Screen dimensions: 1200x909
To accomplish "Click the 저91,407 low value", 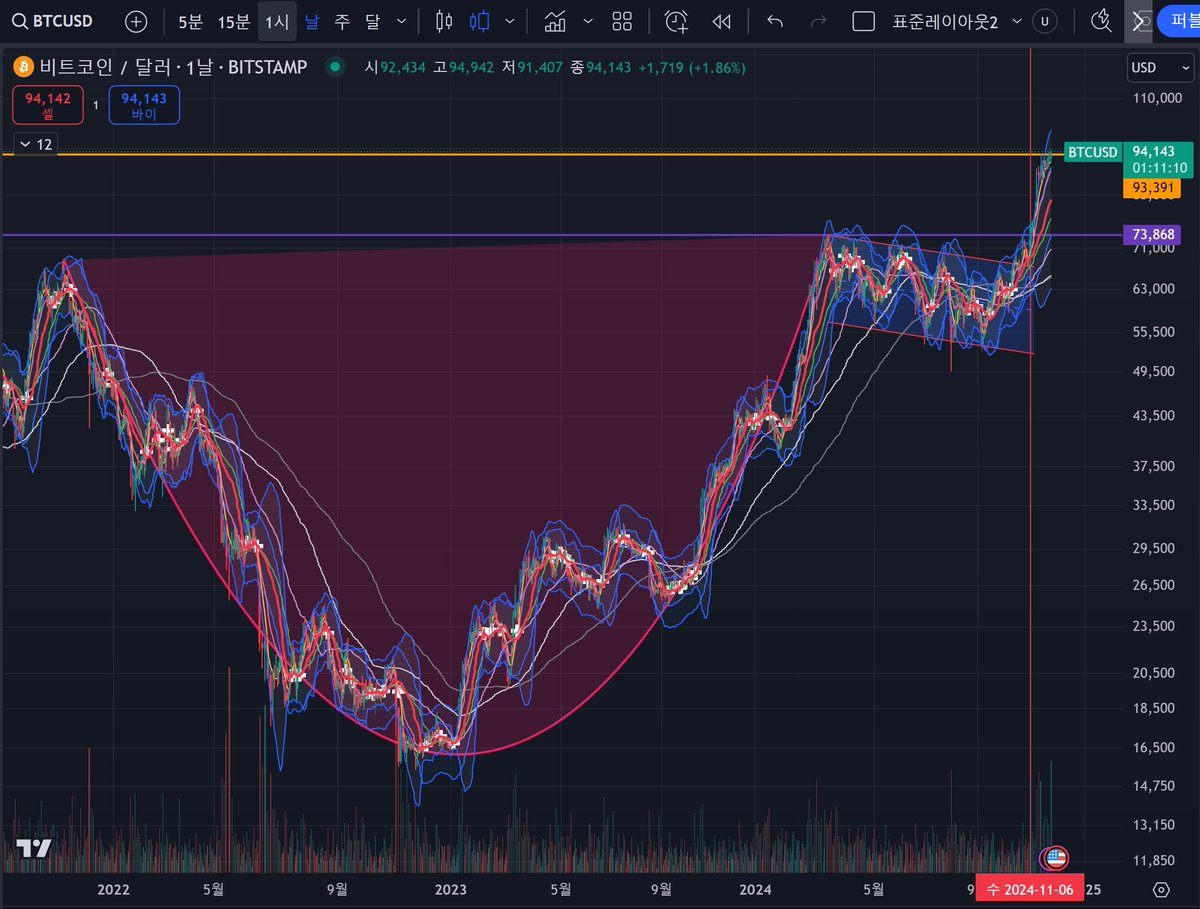I will [533, 68].
